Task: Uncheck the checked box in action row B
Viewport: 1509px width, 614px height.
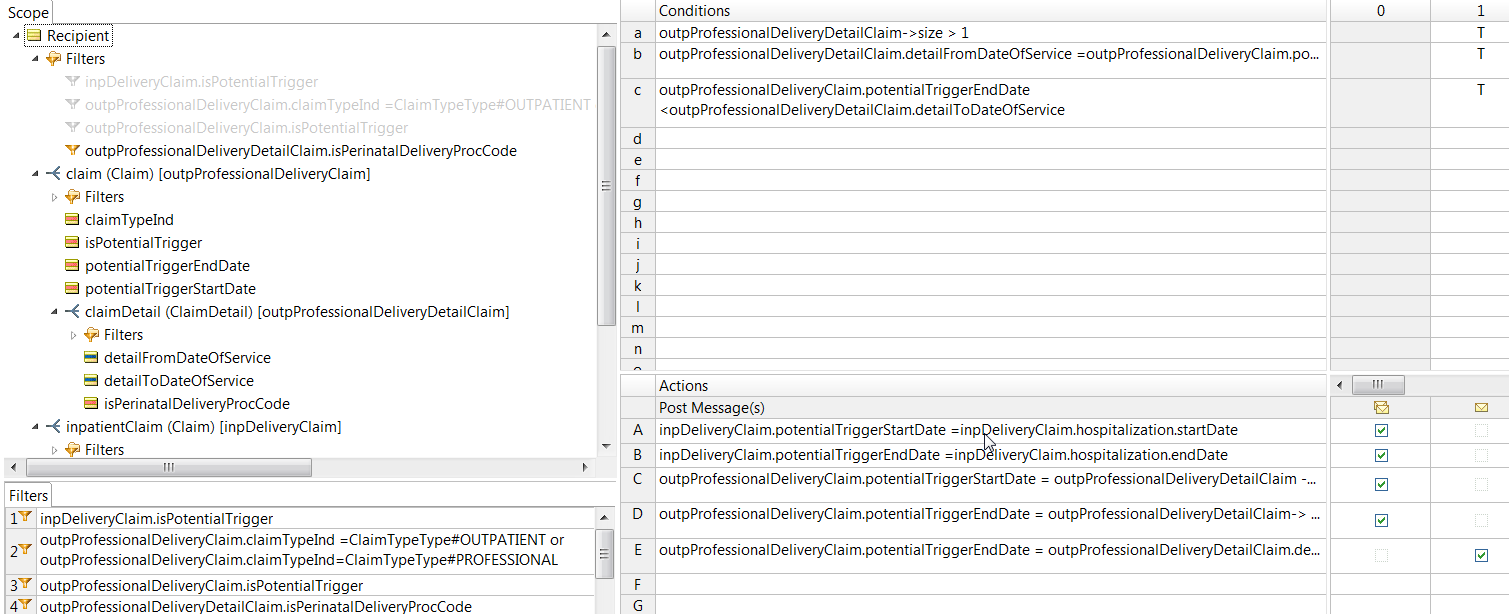Action: [1381, 456]
